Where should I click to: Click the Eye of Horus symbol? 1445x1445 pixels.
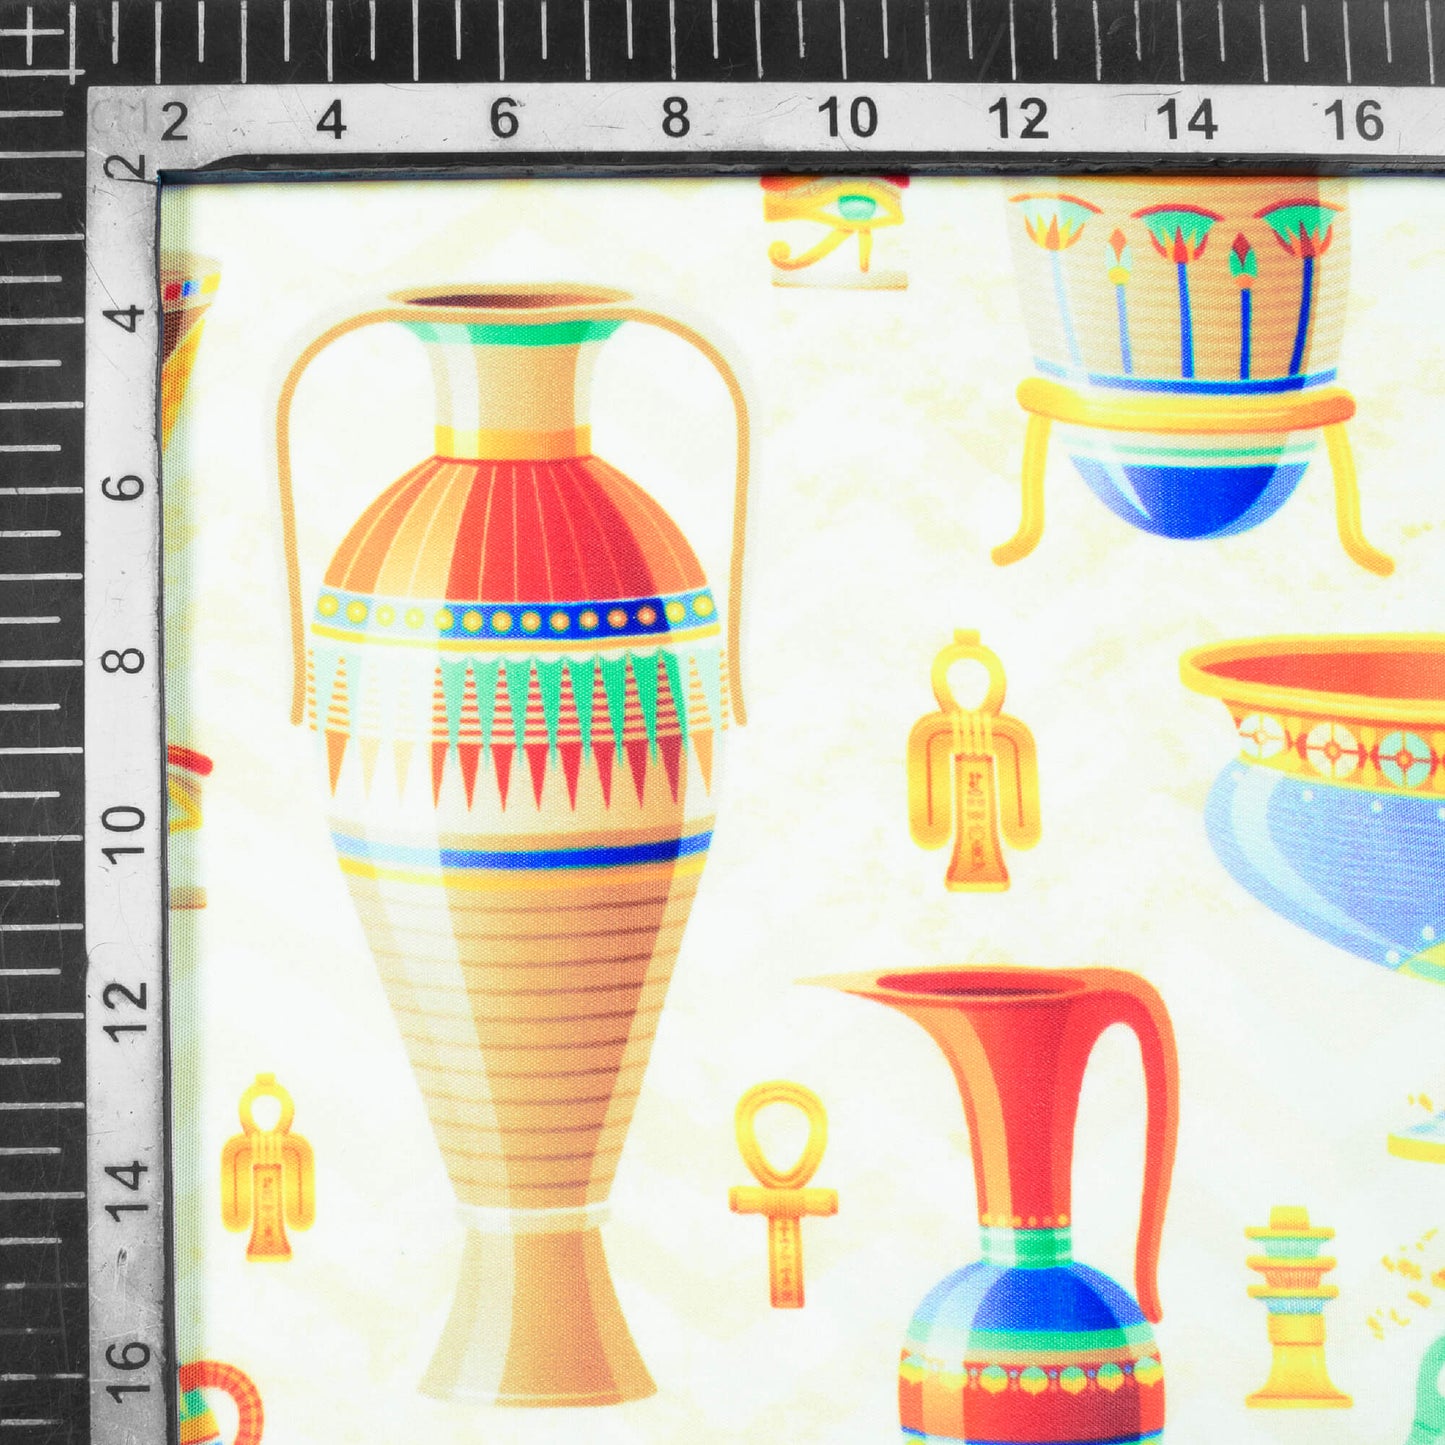point(838,230)
